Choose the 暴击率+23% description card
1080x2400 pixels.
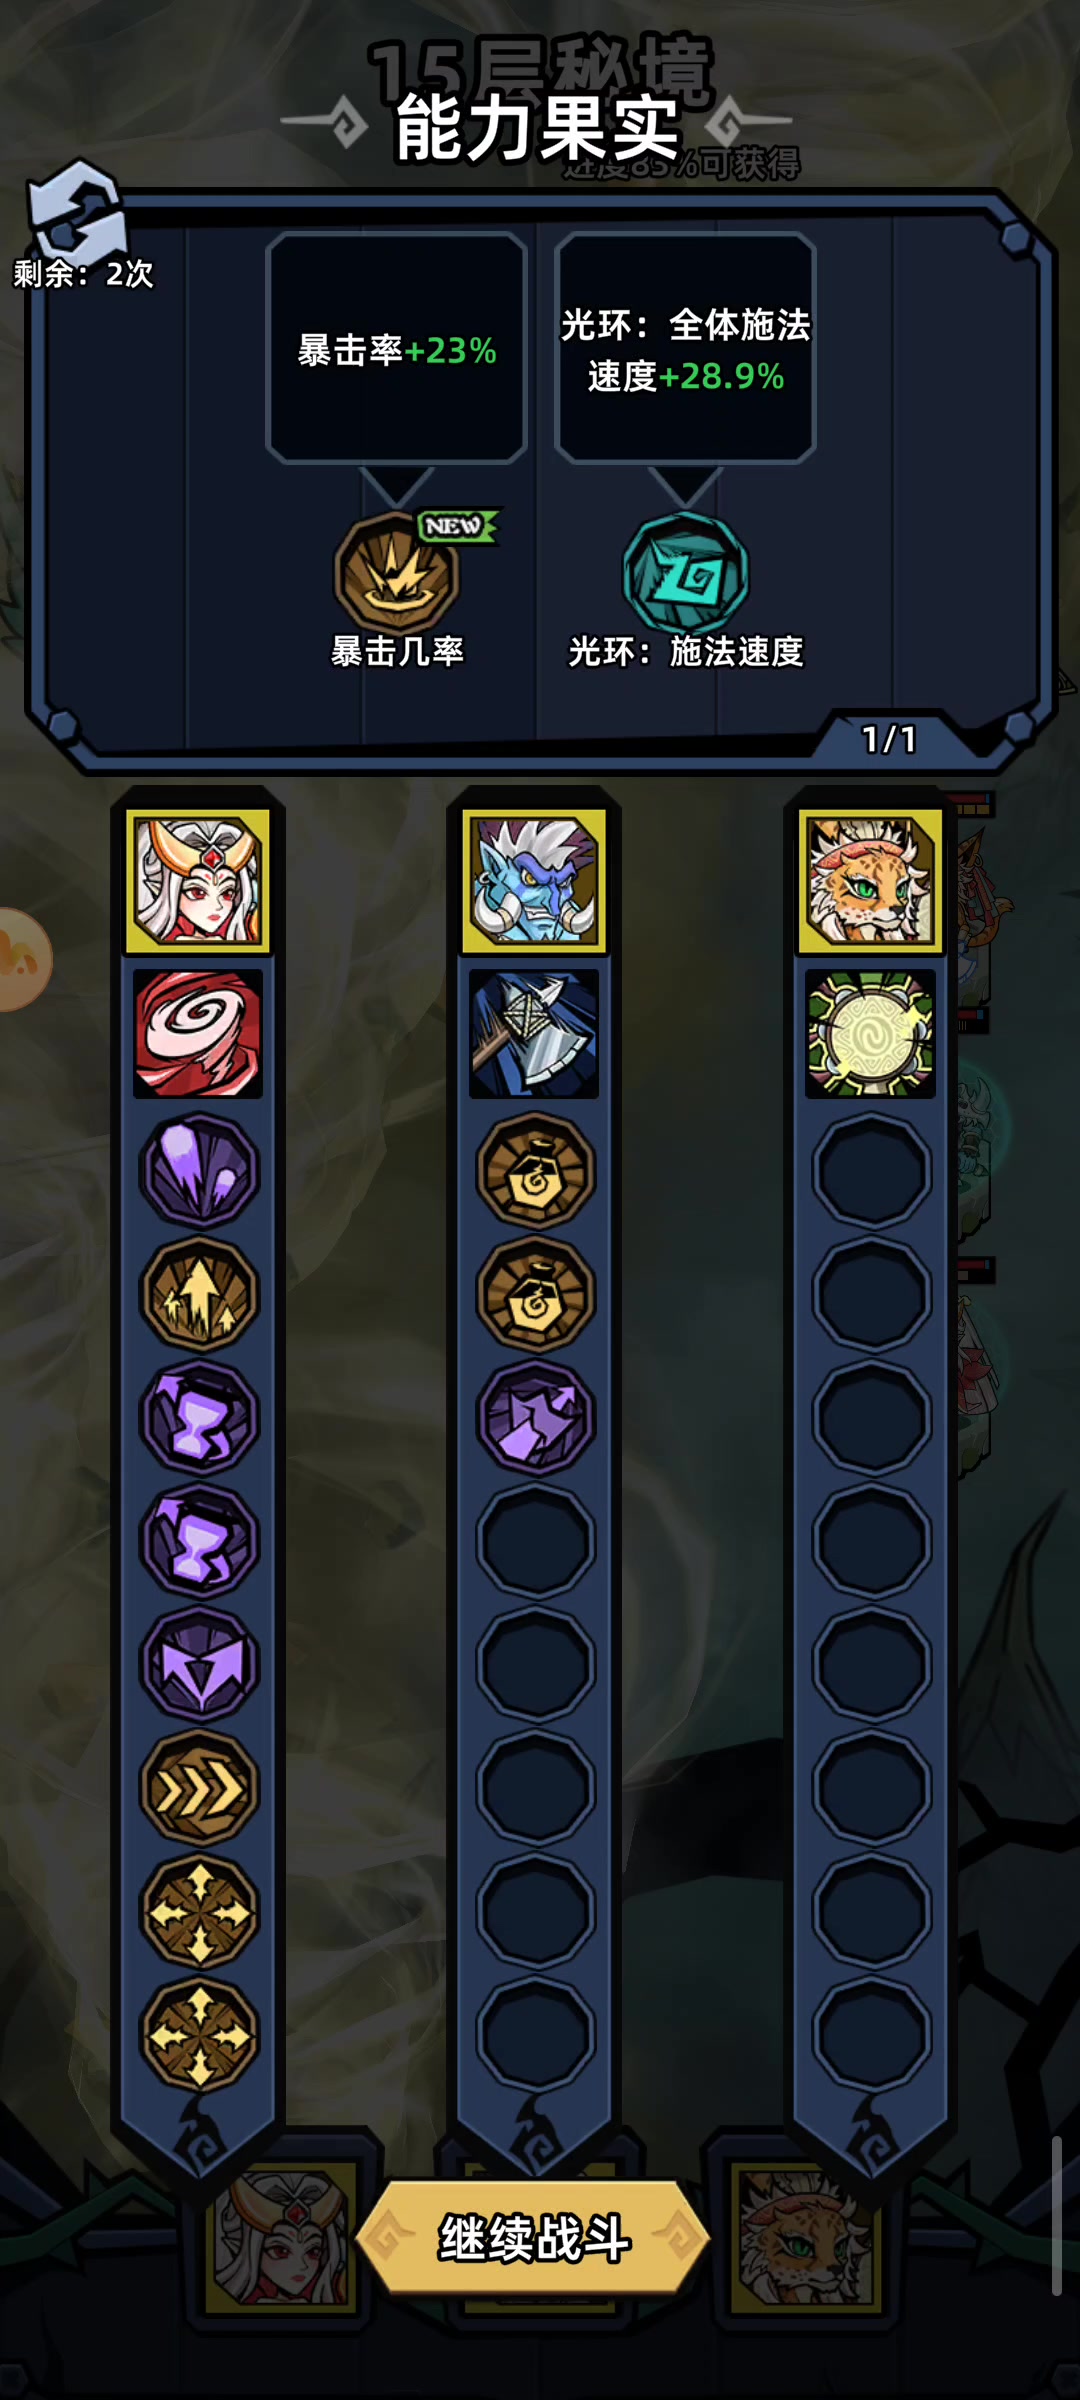397,348
